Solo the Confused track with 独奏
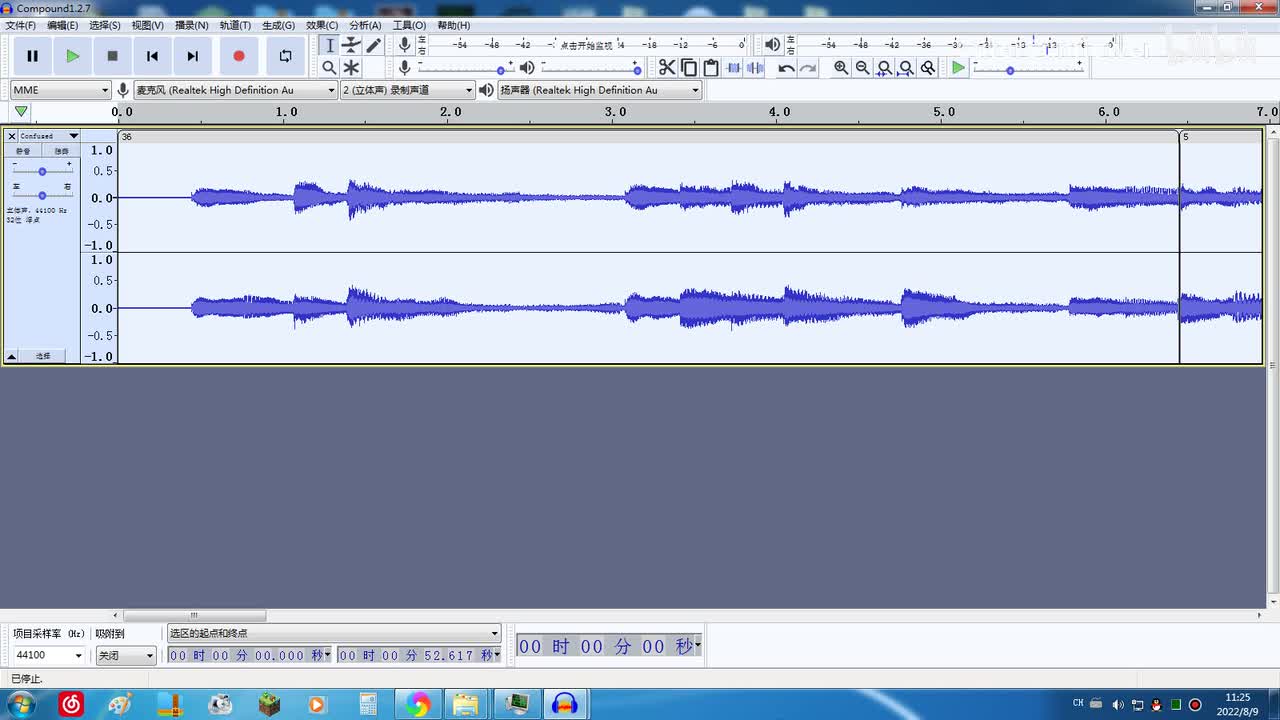This screenshot has width=1280, height=720. click(x=61, y=151)
